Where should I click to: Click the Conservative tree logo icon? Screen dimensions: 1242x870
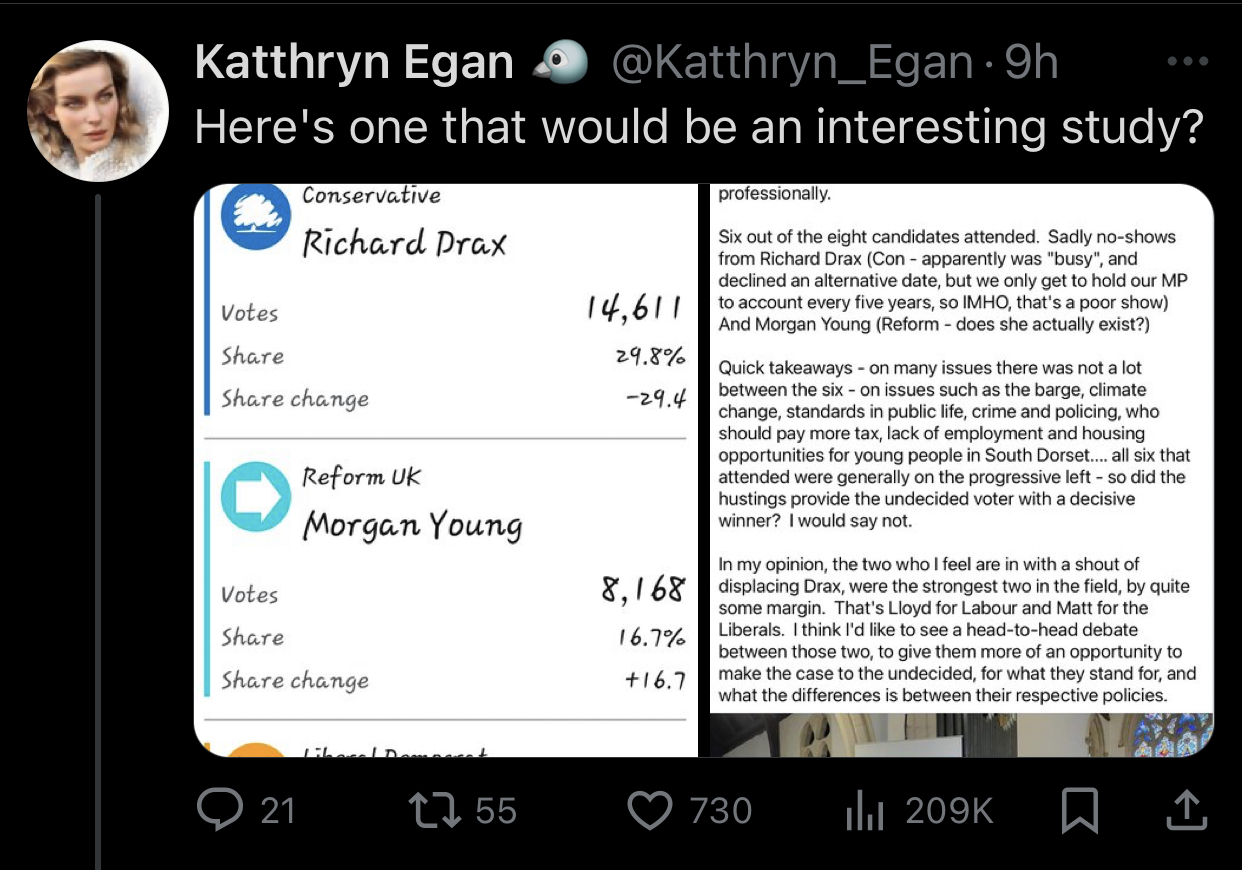255,216
